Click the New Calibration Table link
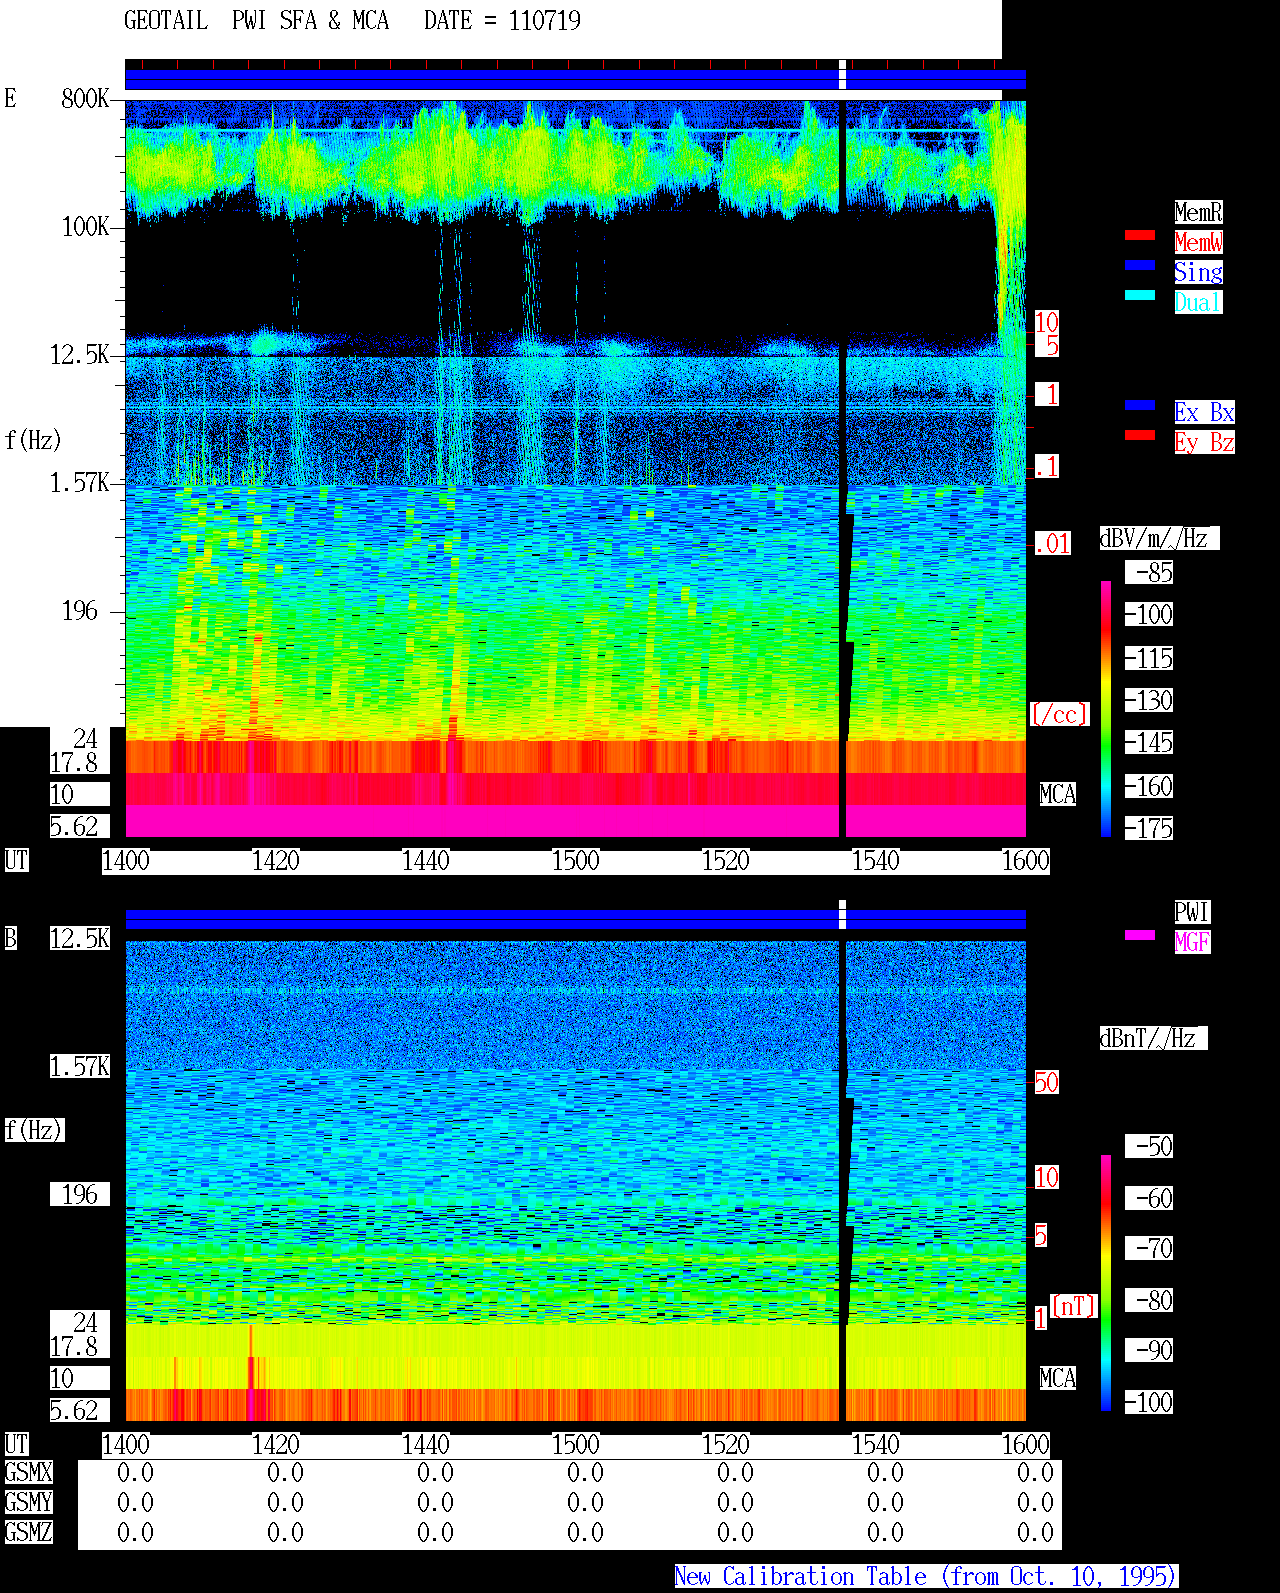 click(x=926, y=1577)
